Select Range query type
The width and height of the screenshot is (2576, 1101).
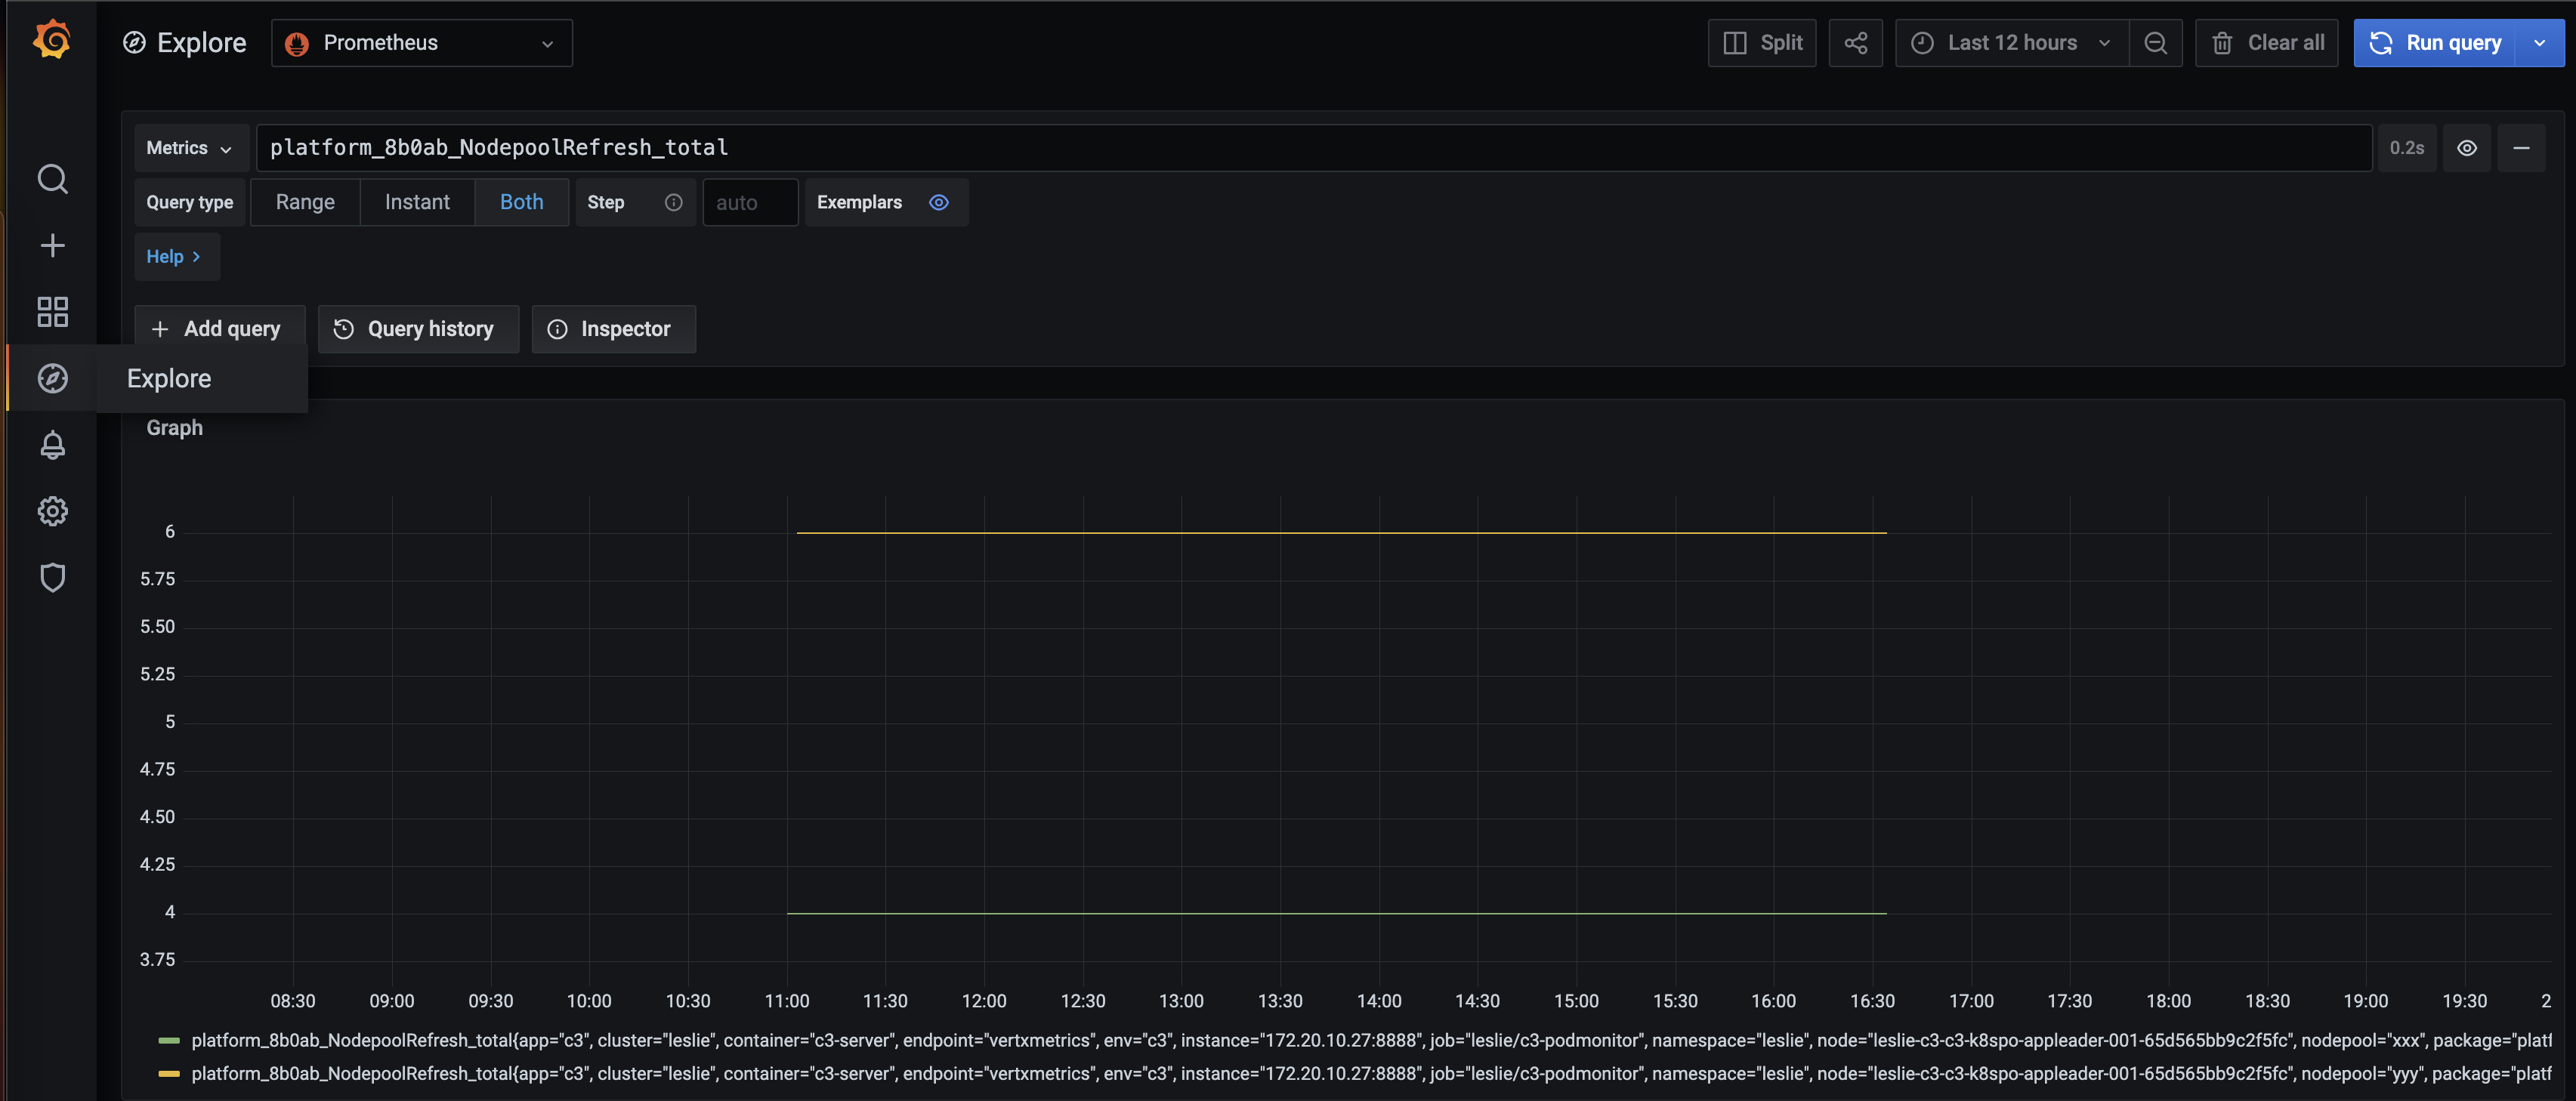click(305, 202)
